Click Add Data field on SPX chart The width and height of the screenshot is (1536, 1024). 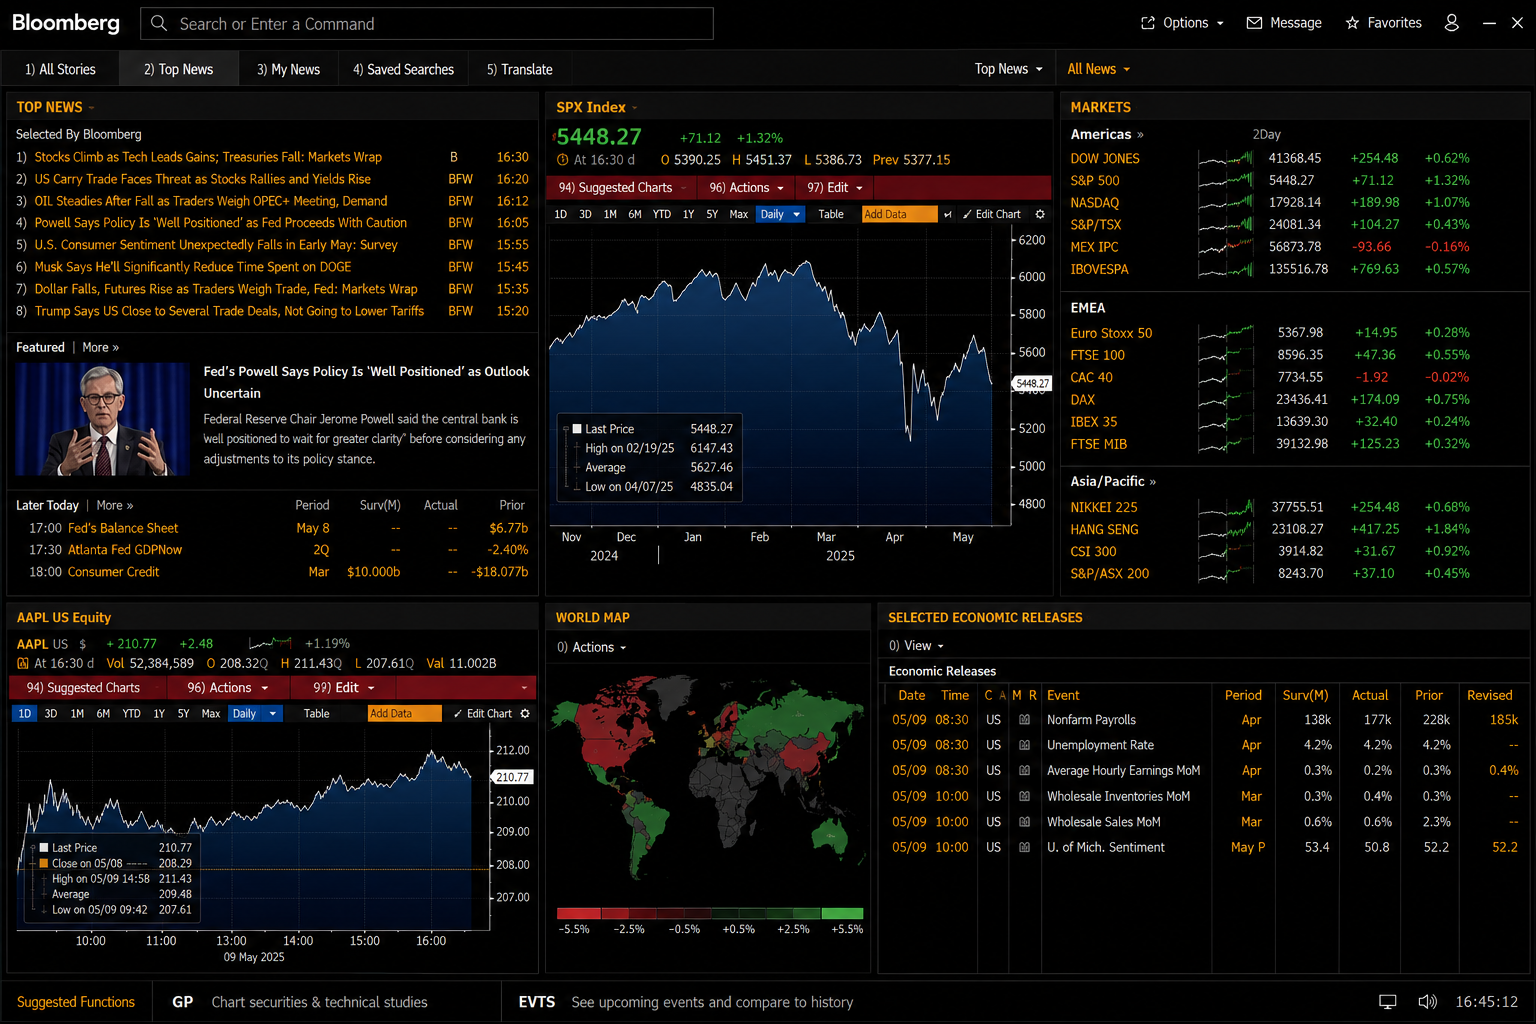click(899, 214)
